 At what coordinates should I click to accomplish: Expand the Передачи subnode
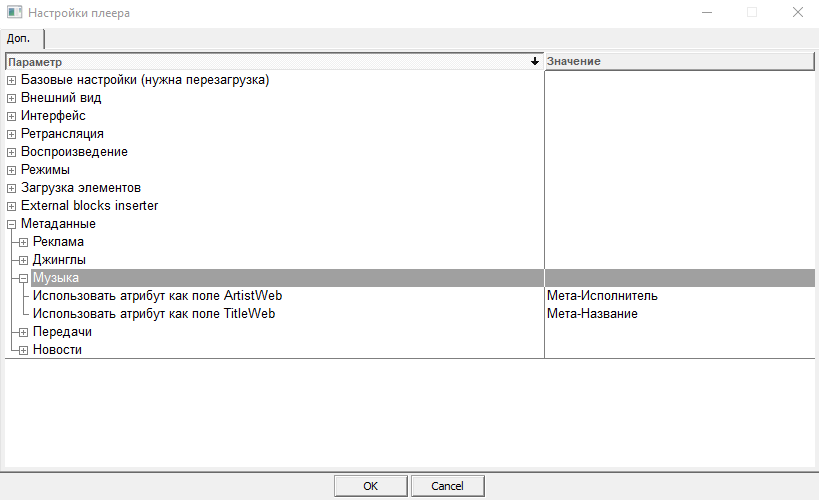click(x=24, y=332)
